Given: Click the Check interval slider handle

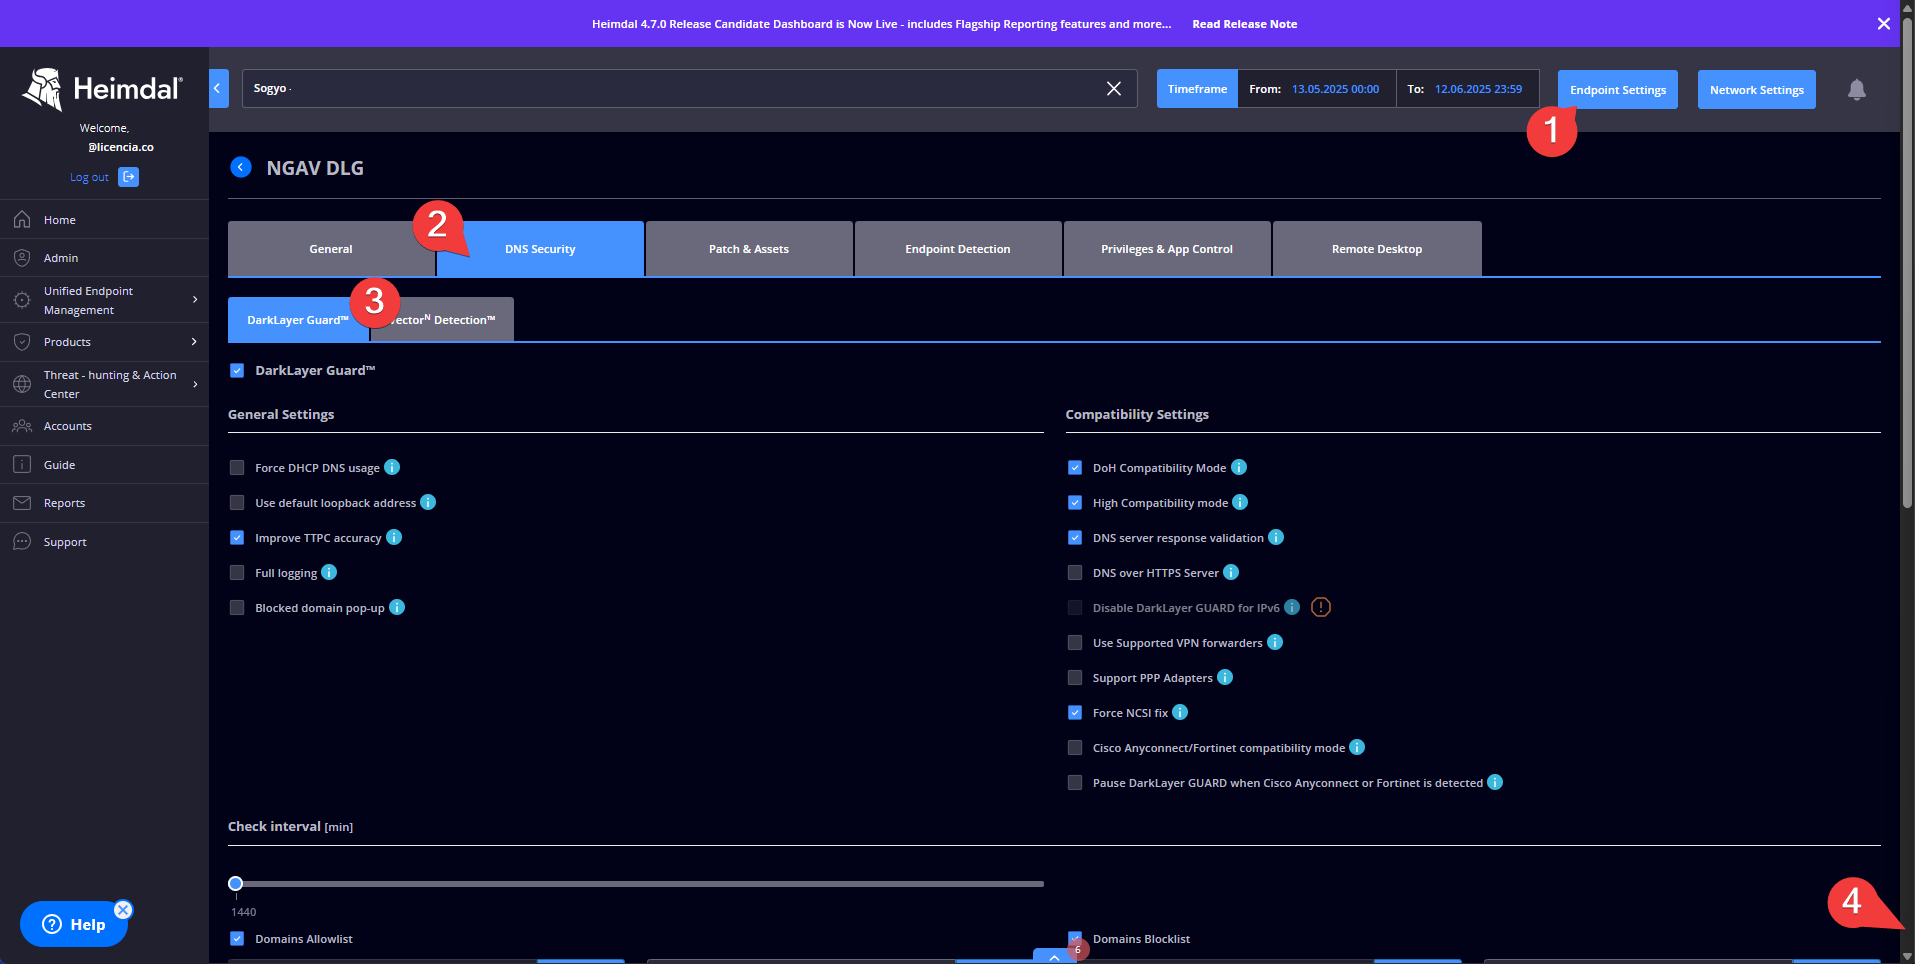Looking at the screenshot, I should pos(235,883).
